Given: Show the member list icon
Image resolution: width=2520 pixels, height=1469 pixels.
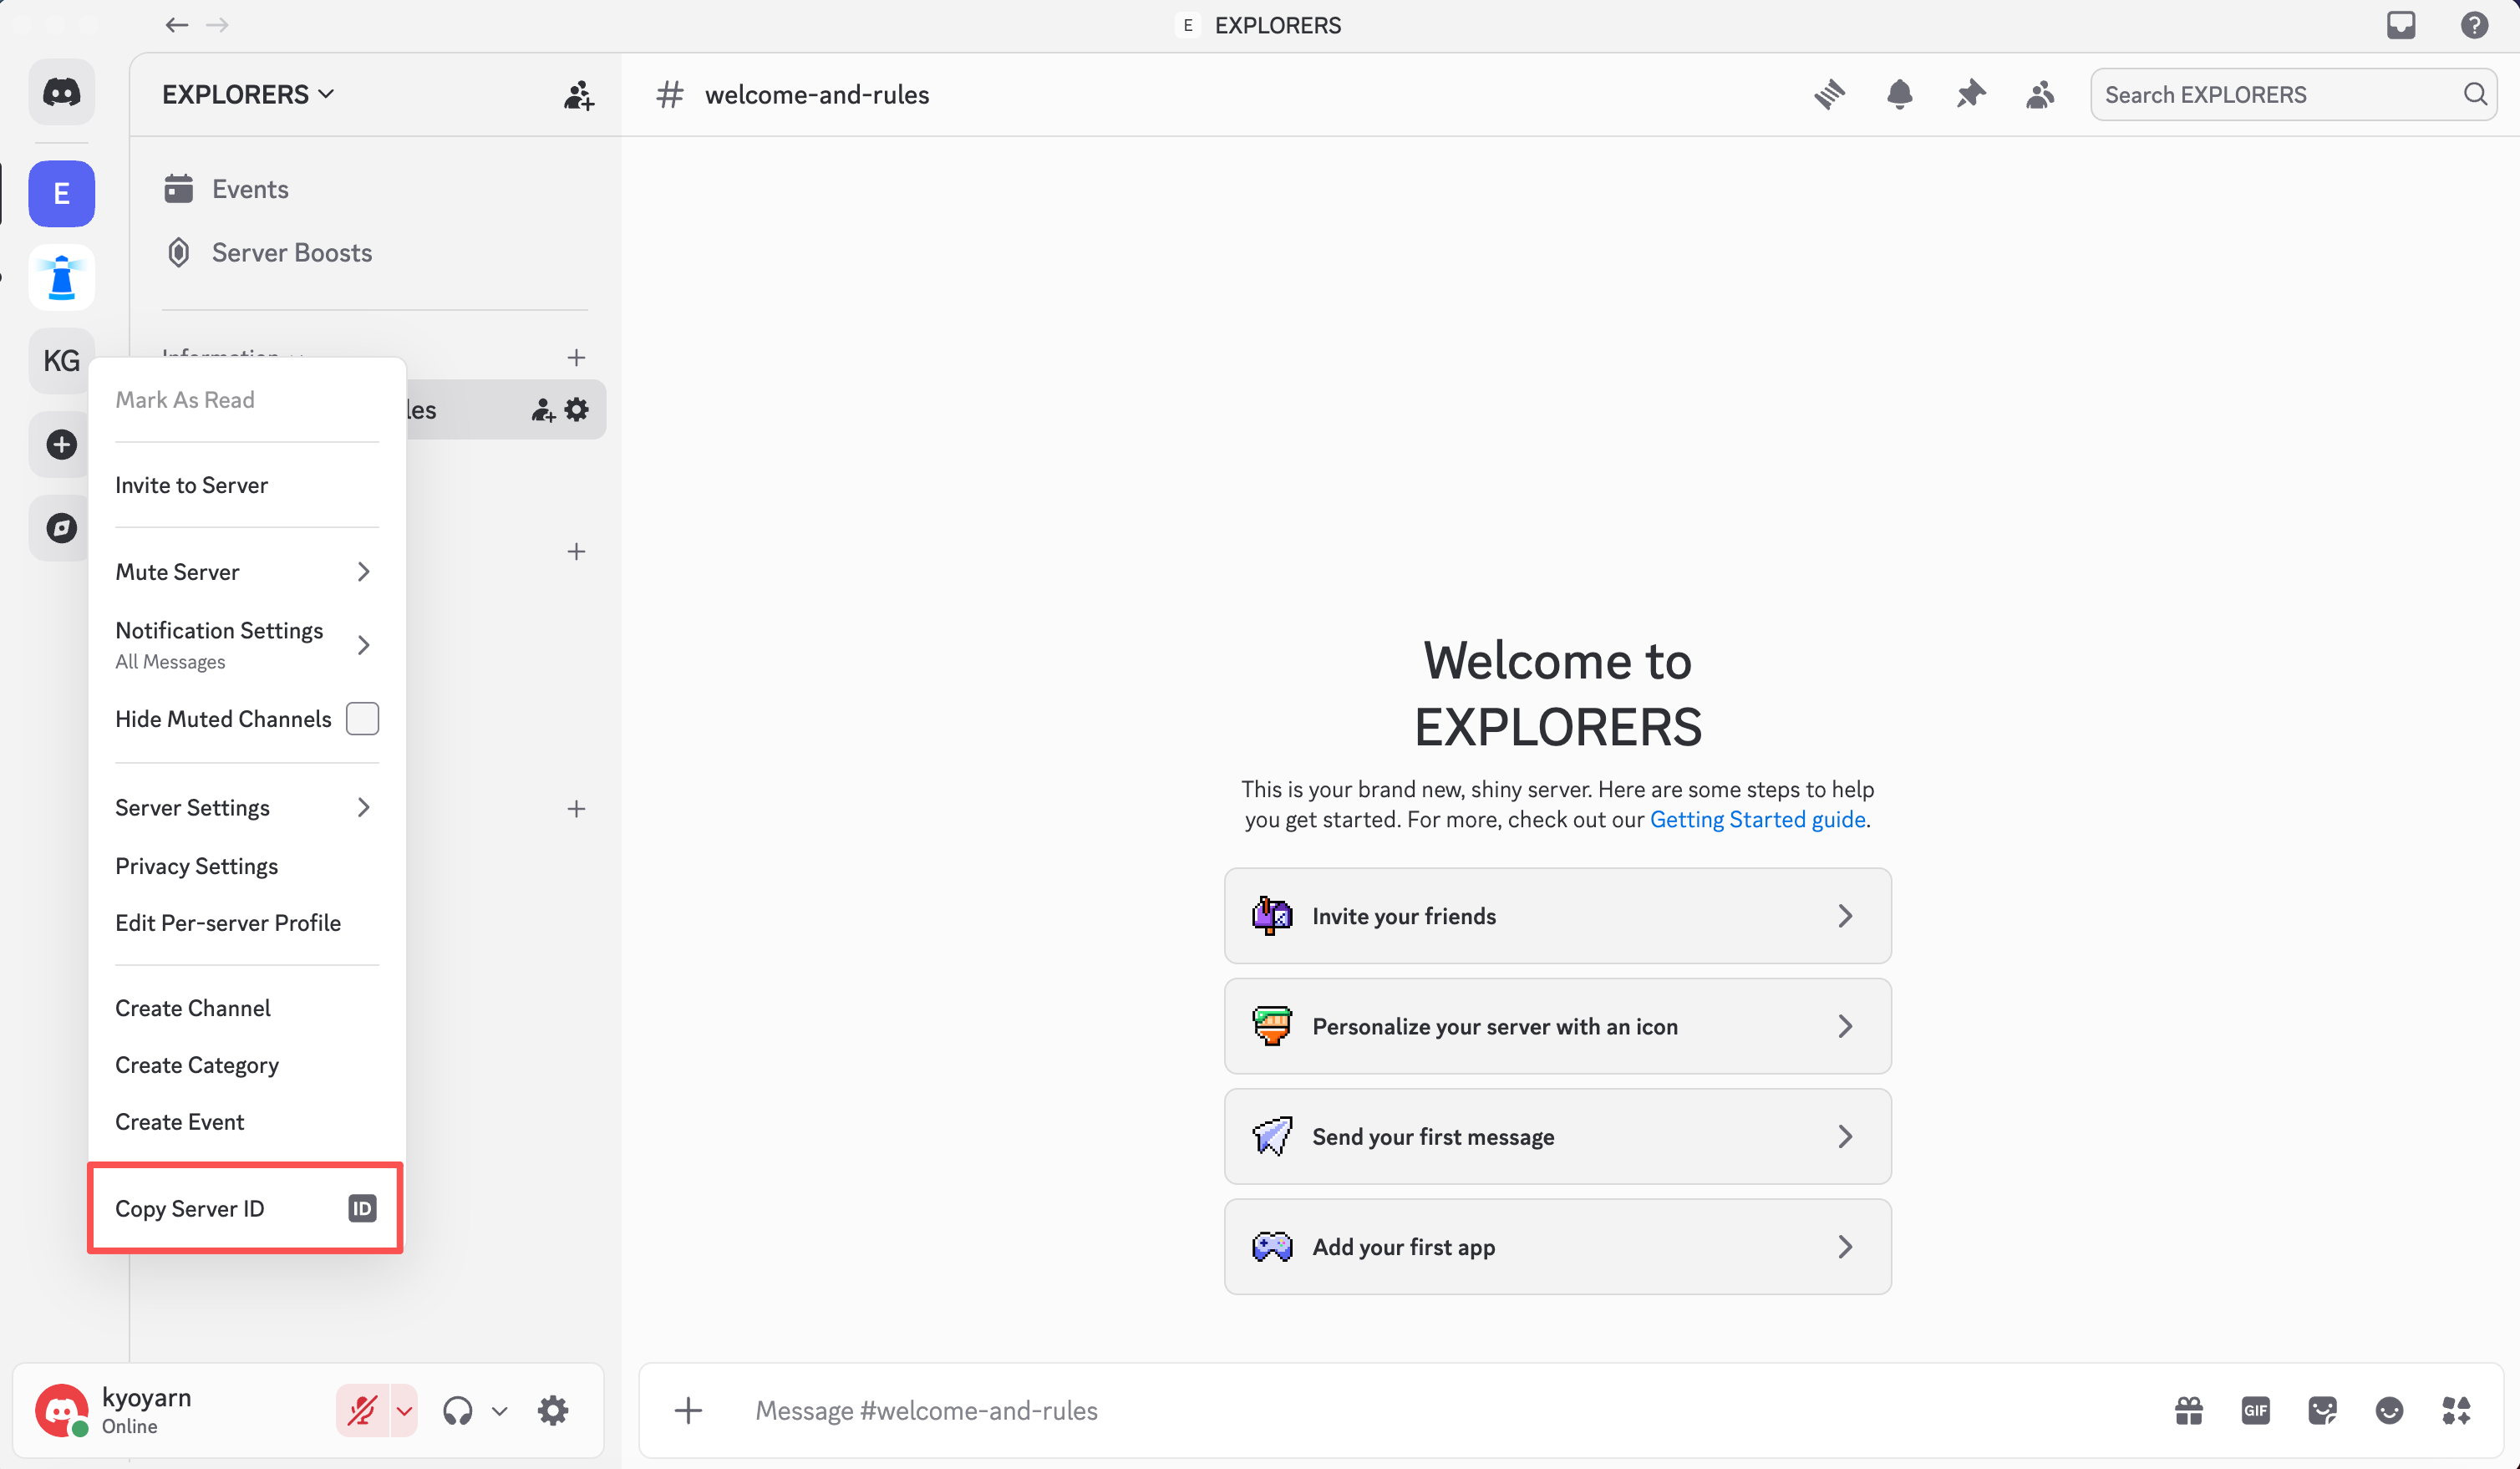Looking at the screenshot, I should click(2040, 95).
